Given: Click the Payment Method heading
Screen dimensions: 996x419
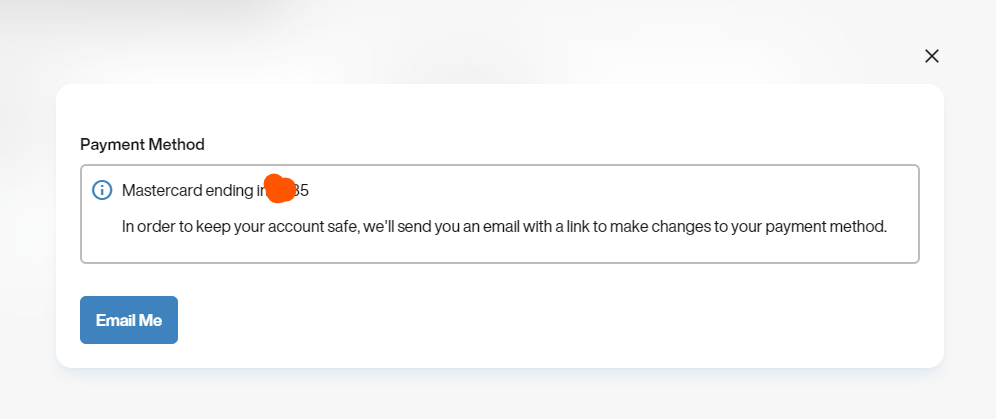Looking at the screenshot, I should (142, 144).
